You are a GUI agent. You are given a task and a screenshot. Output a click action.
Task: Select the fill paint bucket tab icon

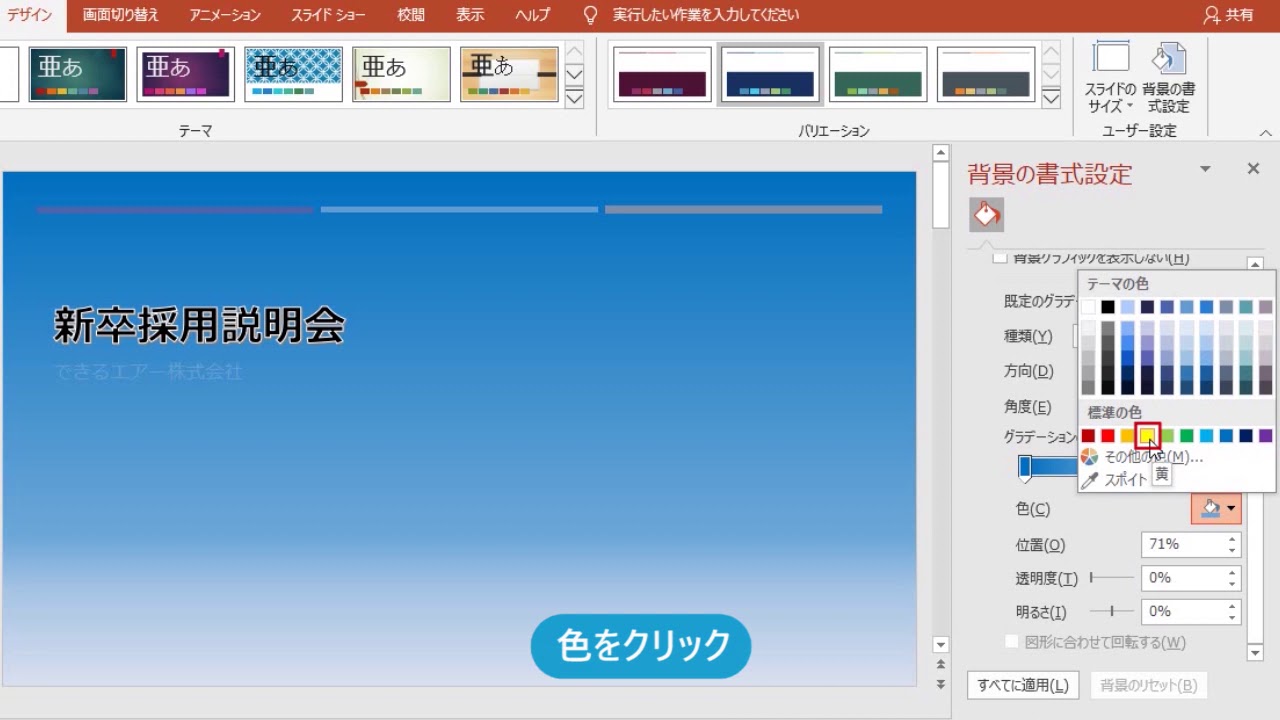click(x=986, y=215)
